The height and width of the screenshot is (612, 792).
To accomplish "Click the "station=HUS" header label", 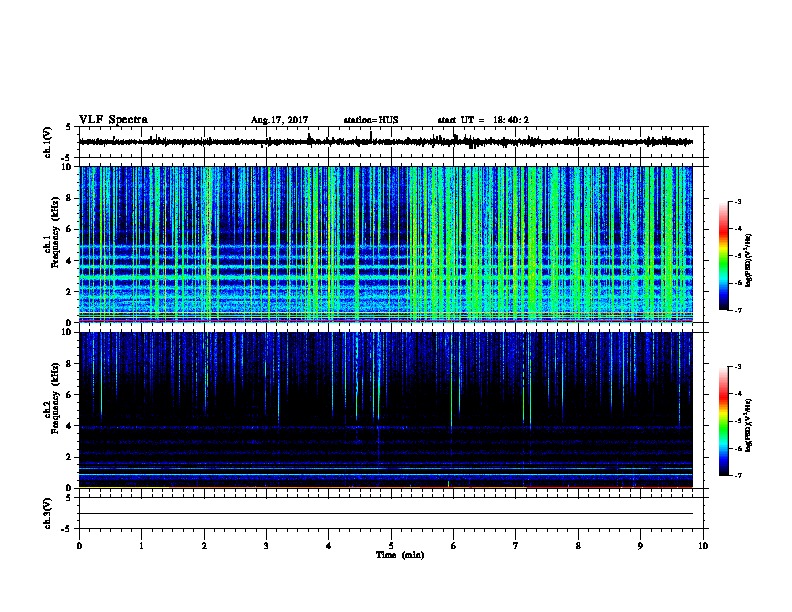I will coord(371,120).
